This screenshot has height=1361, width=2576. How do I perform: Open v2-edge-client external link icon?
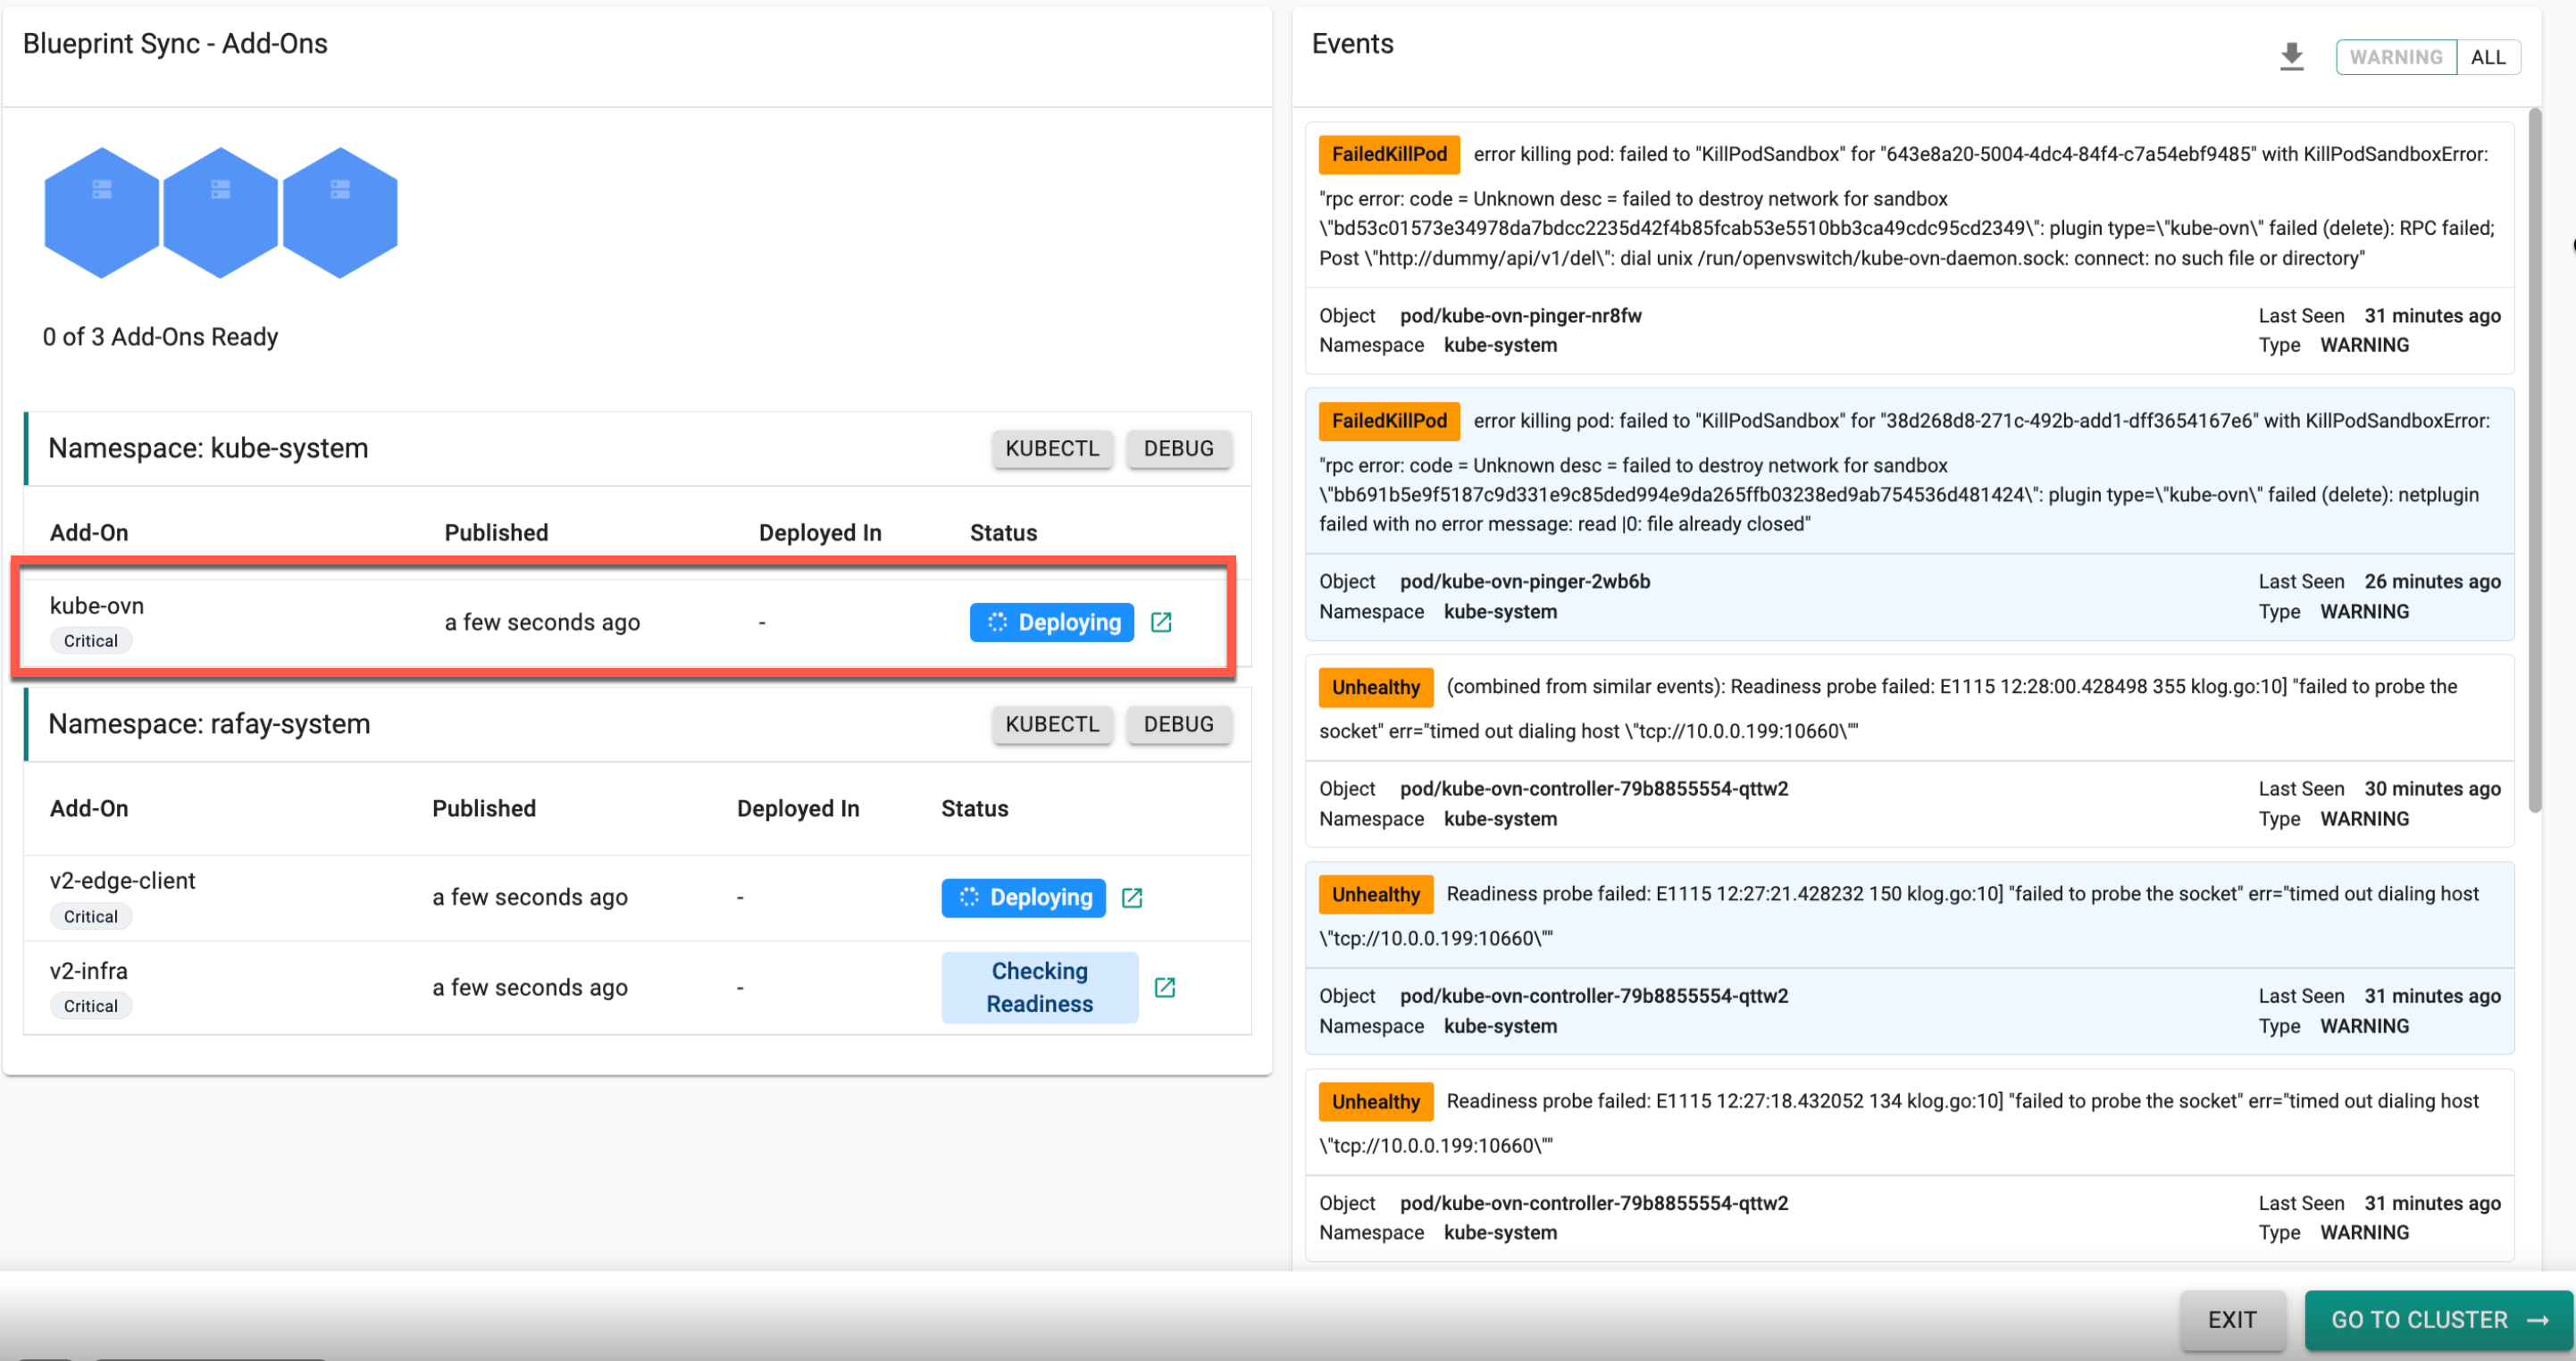(x=1132, y=898)
